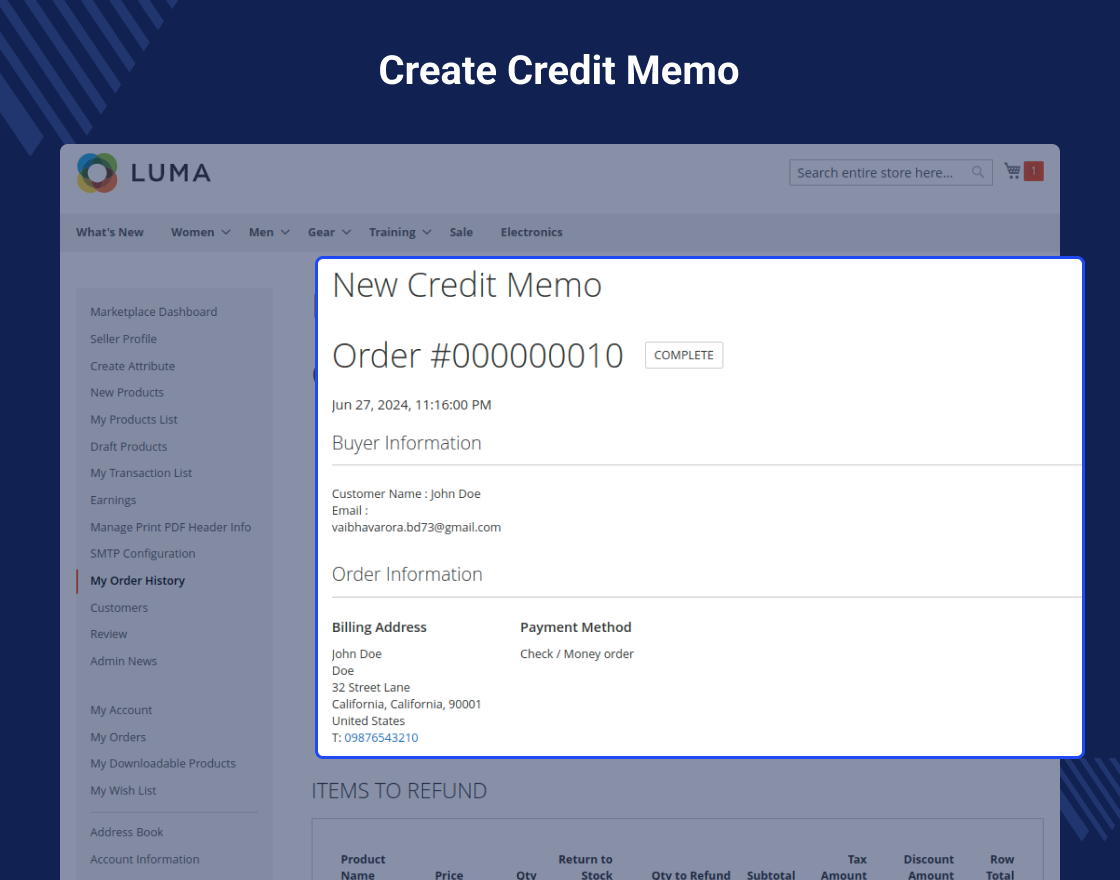Click the ITEMS TO REFUND heading
The height and width of the screenshot is (880, 1120).
(x=399, y=791)
